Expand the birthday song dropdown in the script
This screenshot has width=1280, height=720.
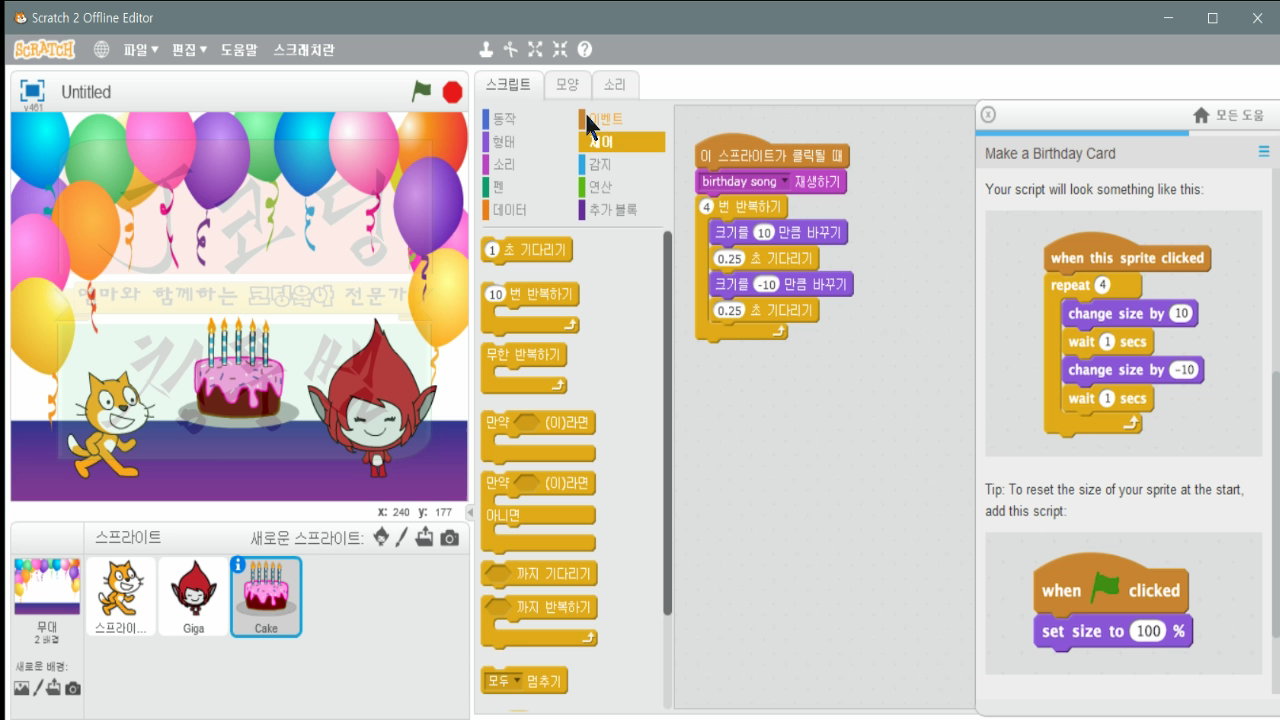click(x=785, y=182)
